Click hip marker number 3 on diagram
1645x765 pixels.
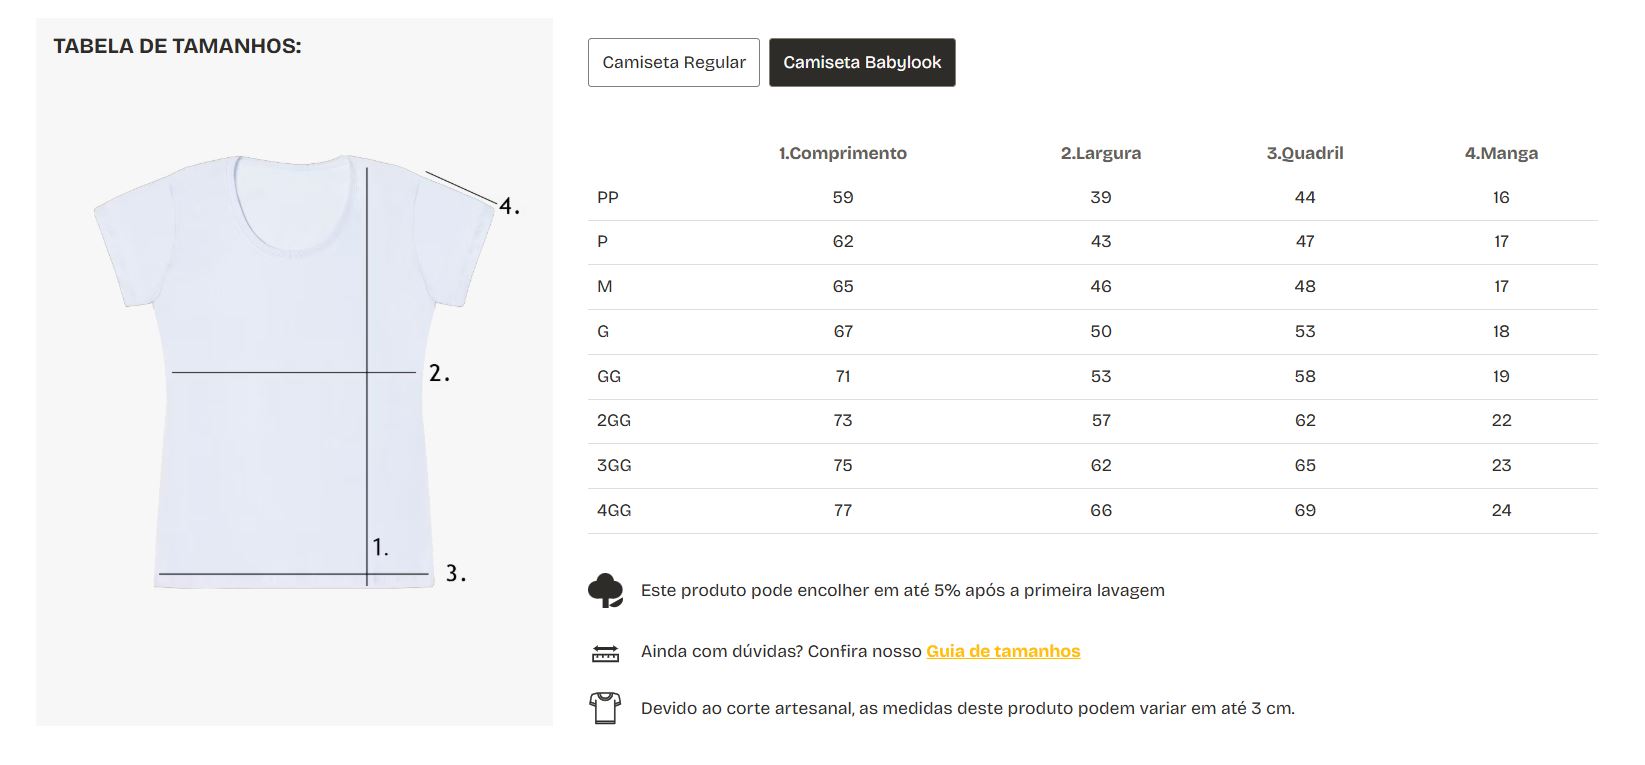(455, 574)
